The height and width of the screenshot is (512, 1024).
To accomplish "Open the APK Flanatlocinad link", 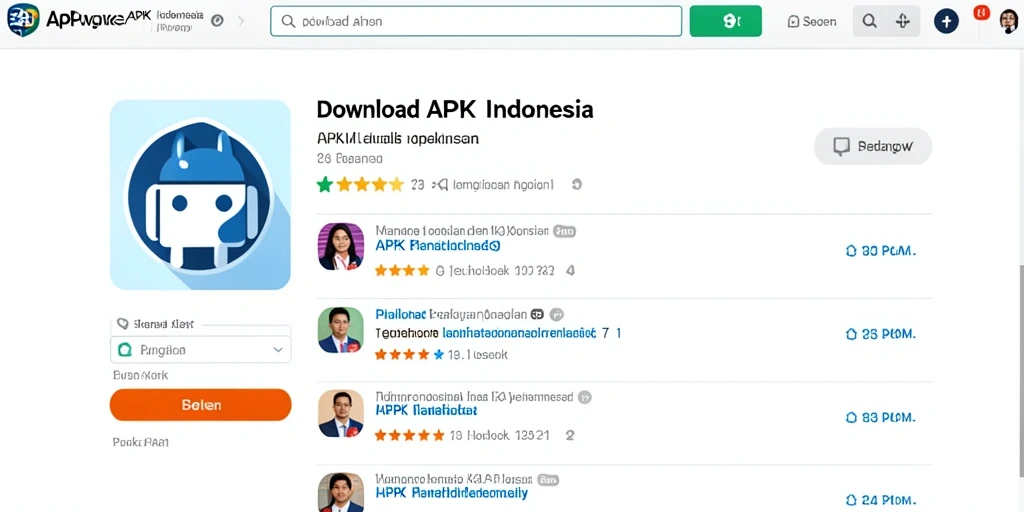I will click(438, 246).
